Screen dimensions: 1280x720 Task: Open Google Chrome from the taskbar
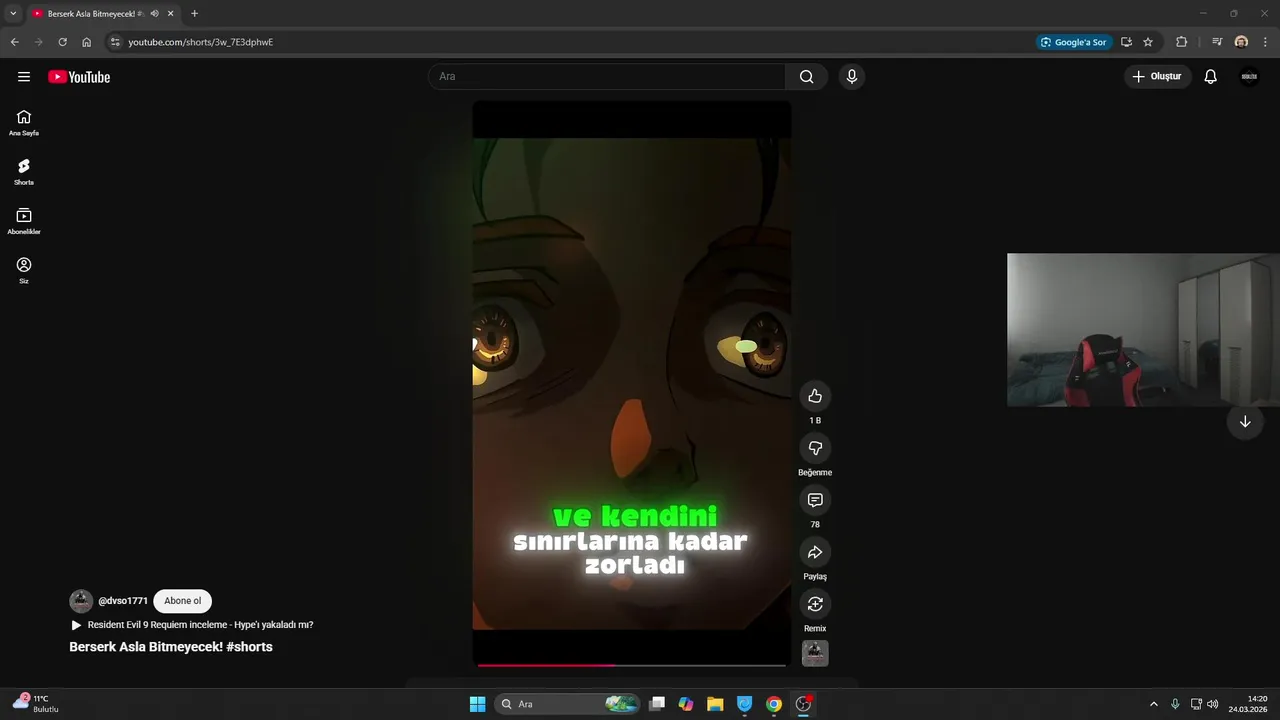pyautogui.click(x=774, y=704)
